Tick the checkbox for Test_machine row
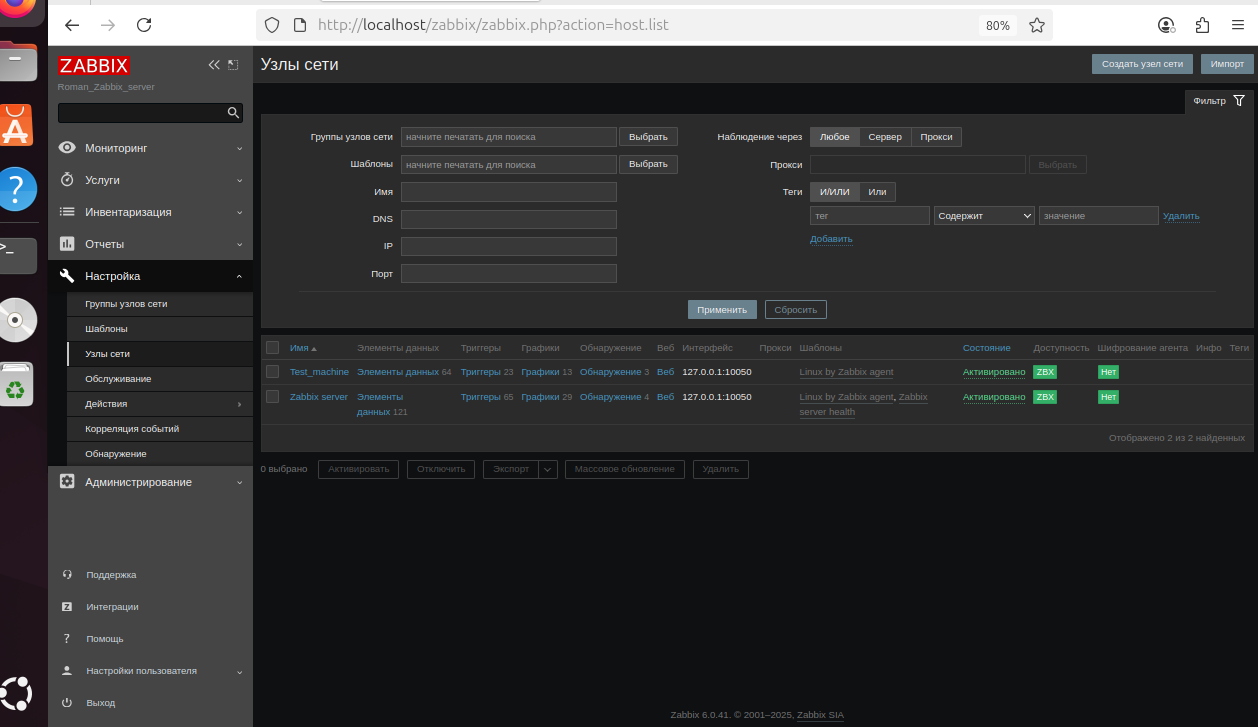 point(272,372)
